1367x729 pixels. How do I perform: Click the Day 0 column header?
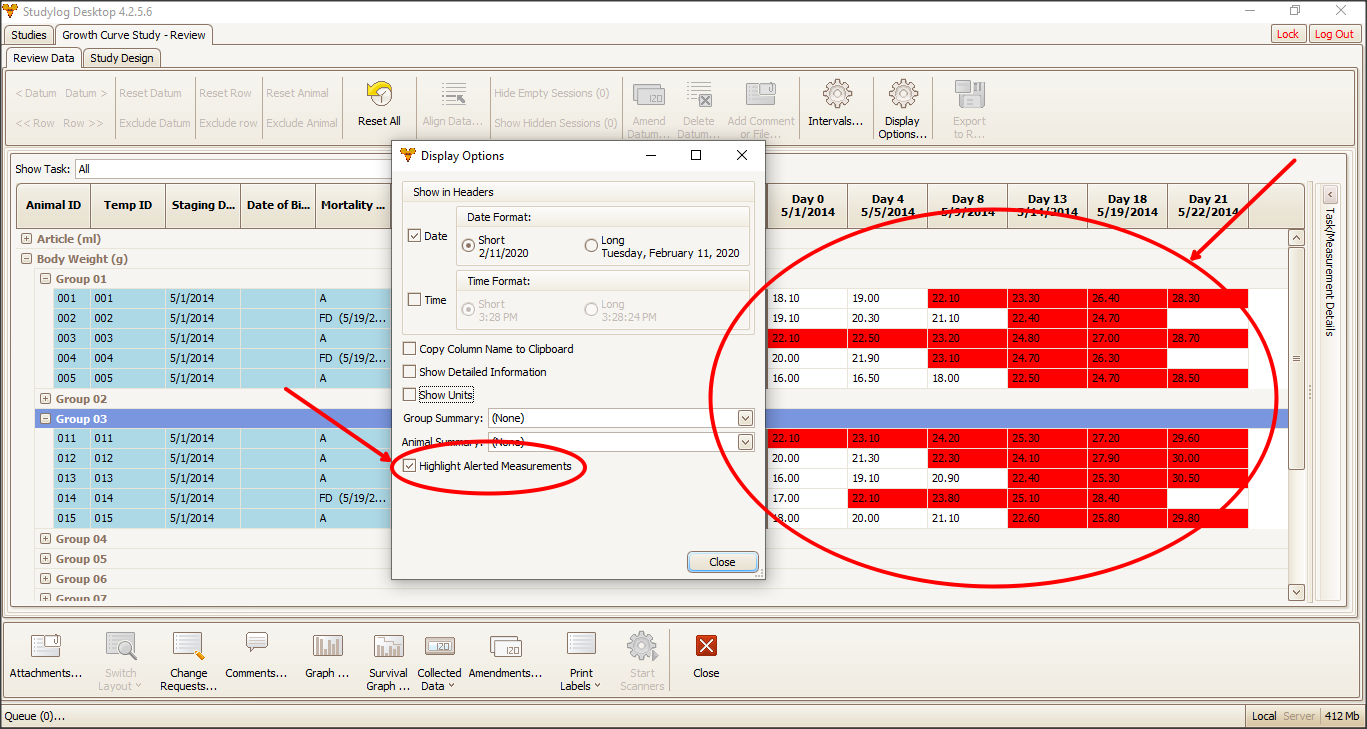(808, 205)
